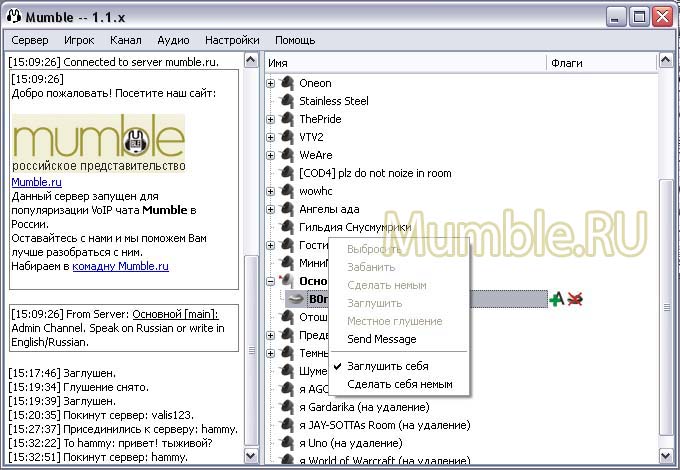The width and height of the screenshot is (680, 470).
Task: Click the green plus flag icon
Action: pyautogui.click(x=556, y=299)
